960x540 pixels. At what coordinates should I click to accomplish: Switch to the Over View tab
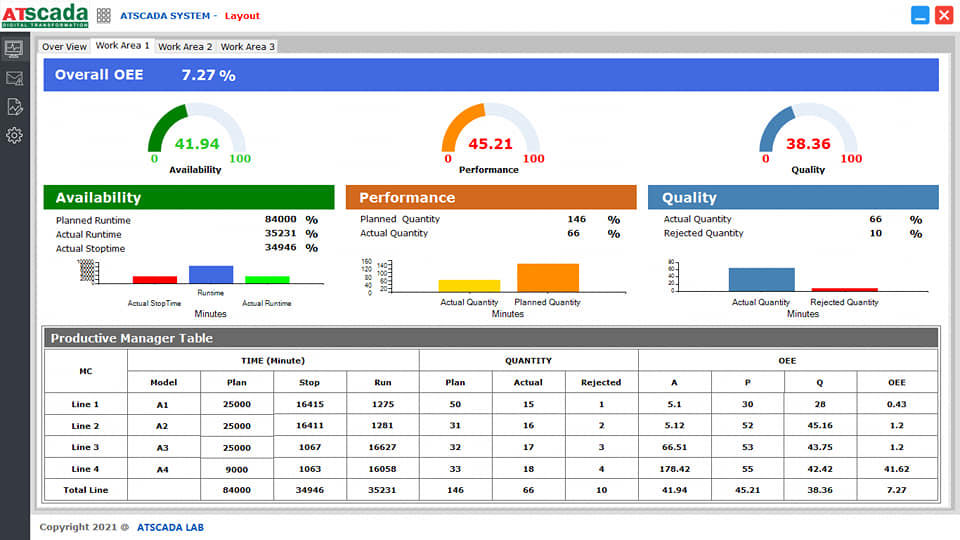[64, 47]
